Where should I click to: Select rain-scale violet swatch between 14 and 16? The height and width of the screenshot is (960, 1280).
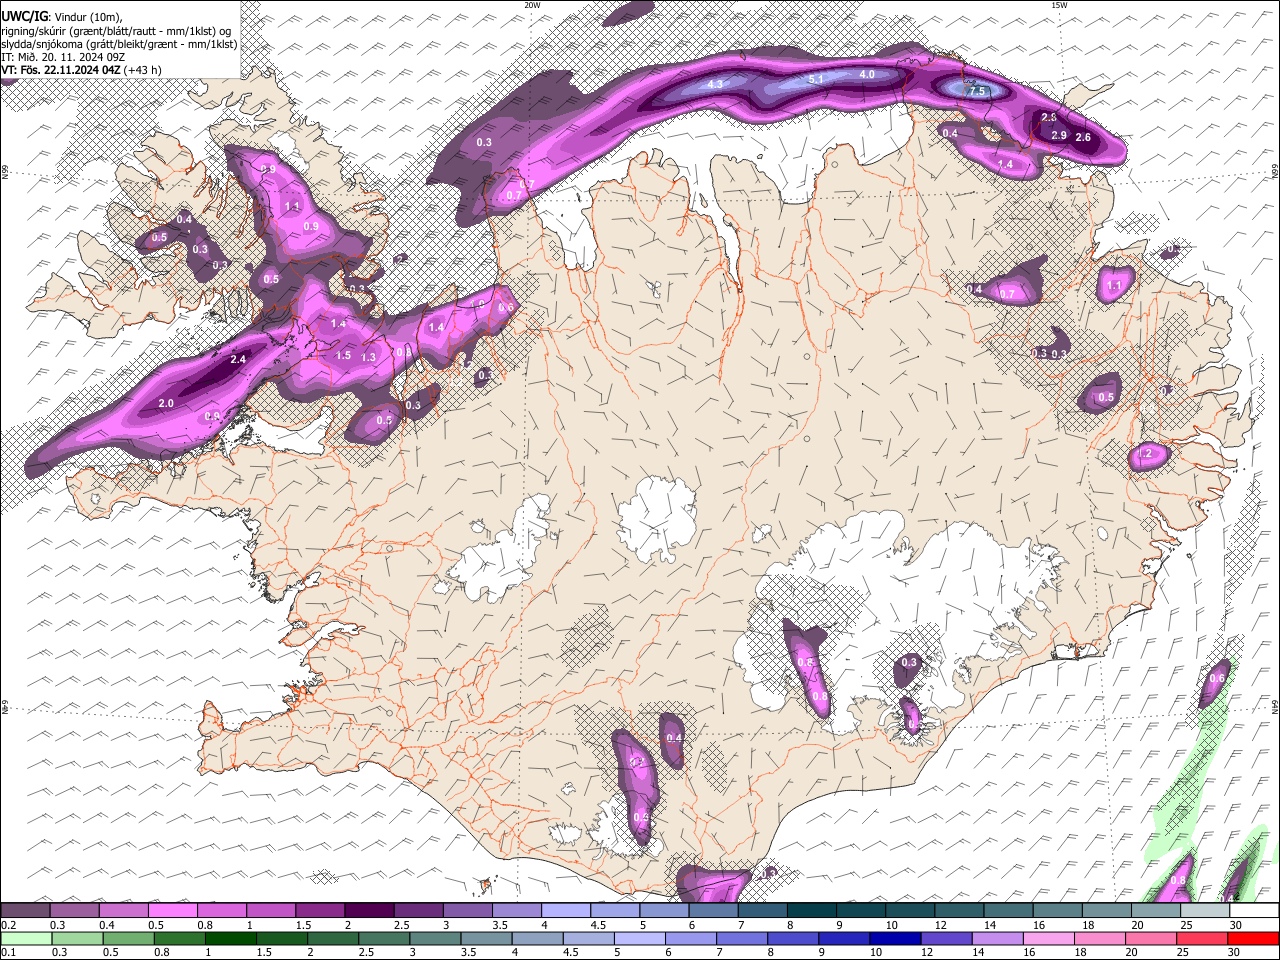coord(997,938)
